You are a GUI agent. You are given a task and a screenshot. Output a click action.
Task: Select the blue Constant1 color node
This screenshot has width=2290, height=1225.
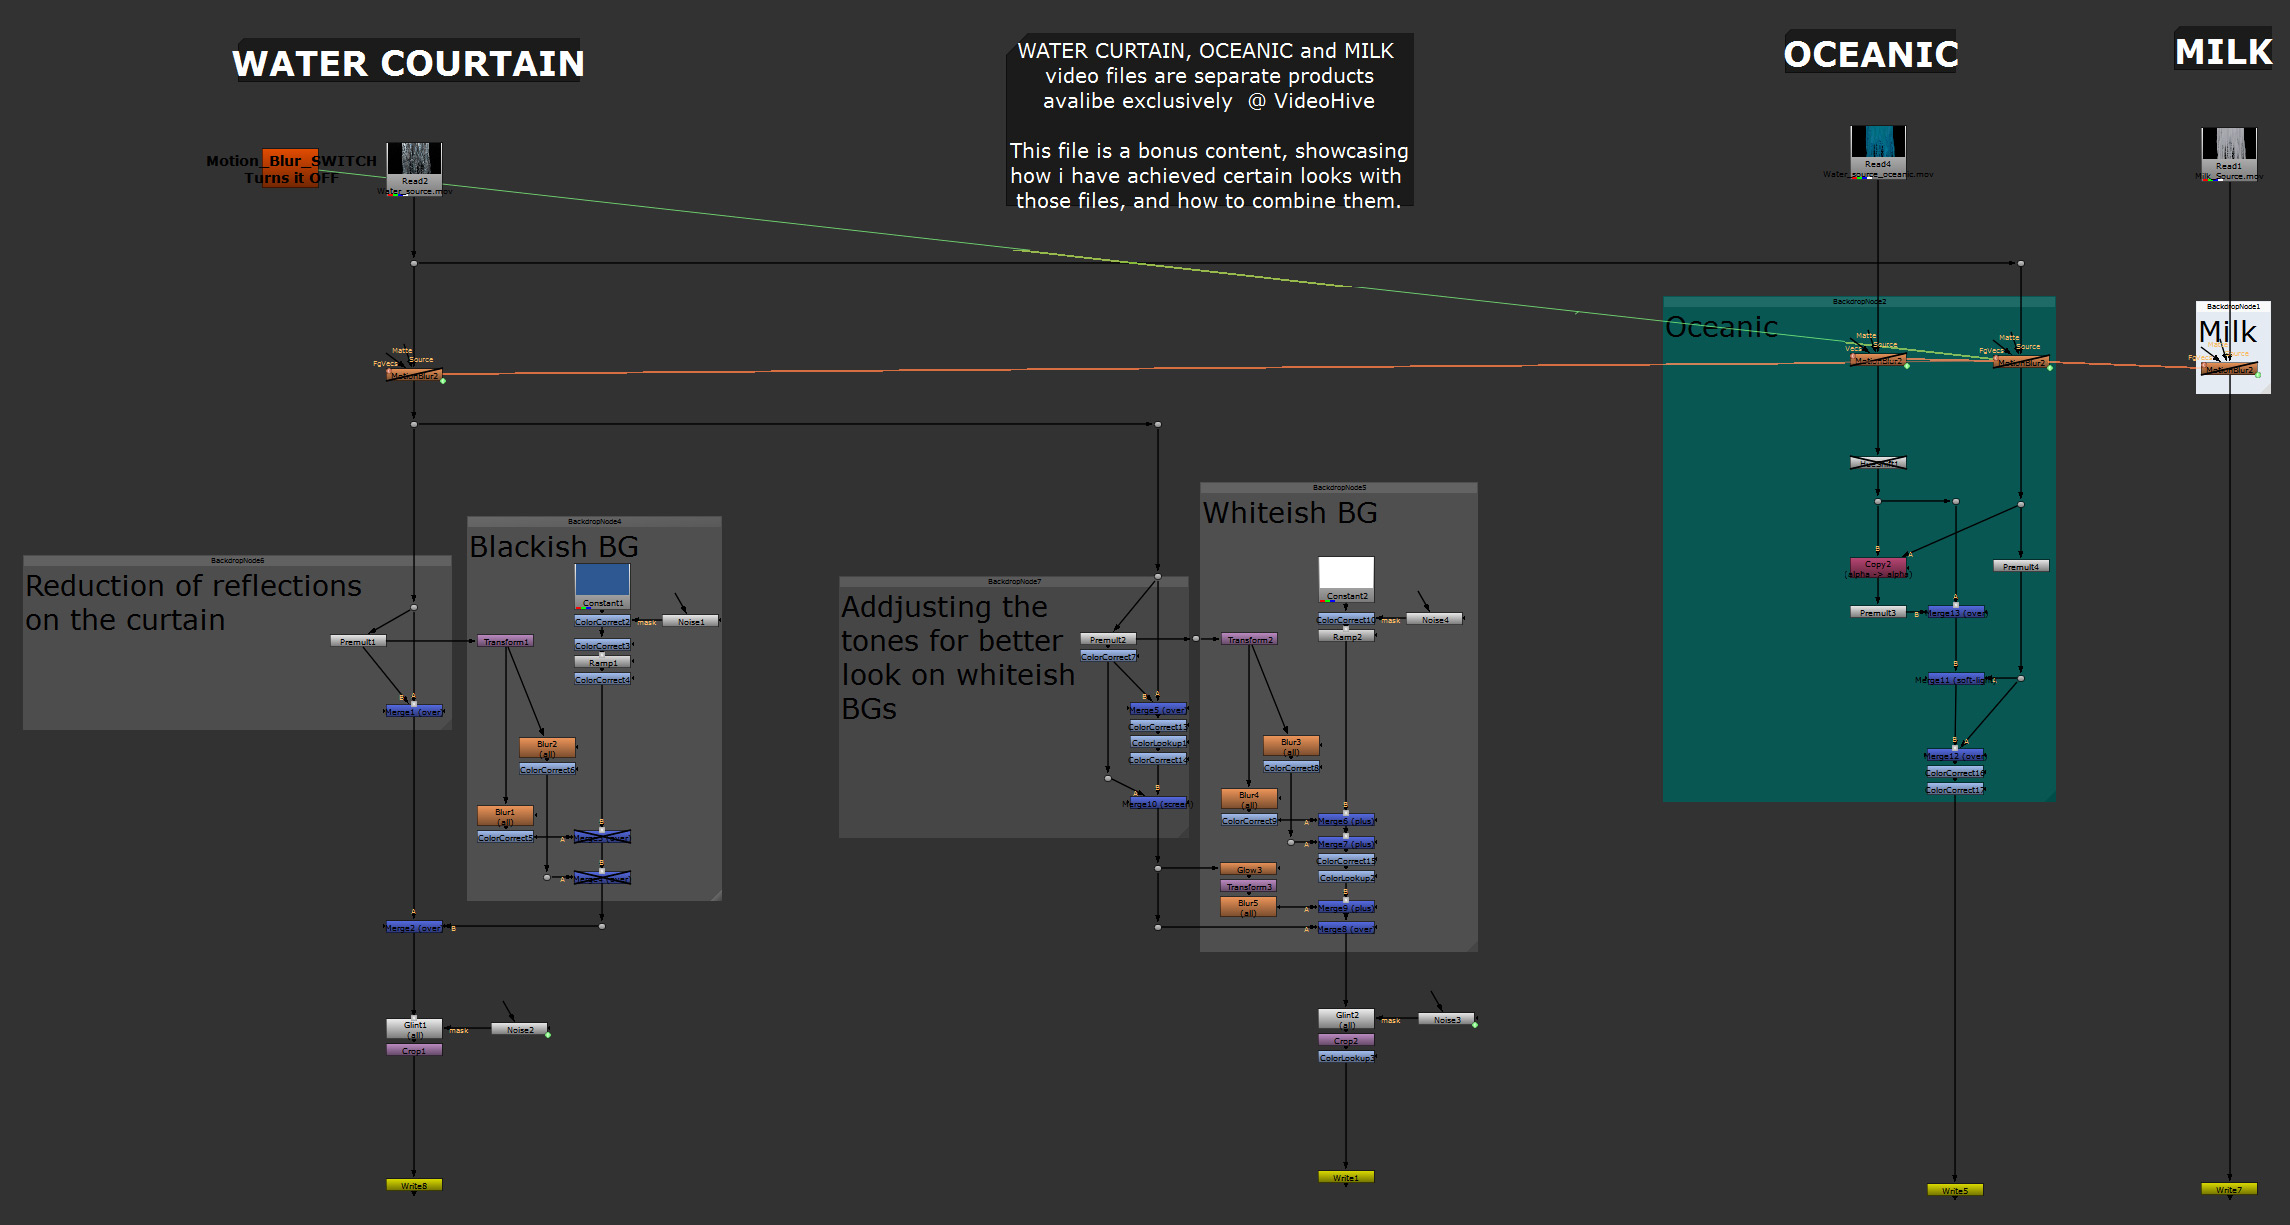click(602, 586)
